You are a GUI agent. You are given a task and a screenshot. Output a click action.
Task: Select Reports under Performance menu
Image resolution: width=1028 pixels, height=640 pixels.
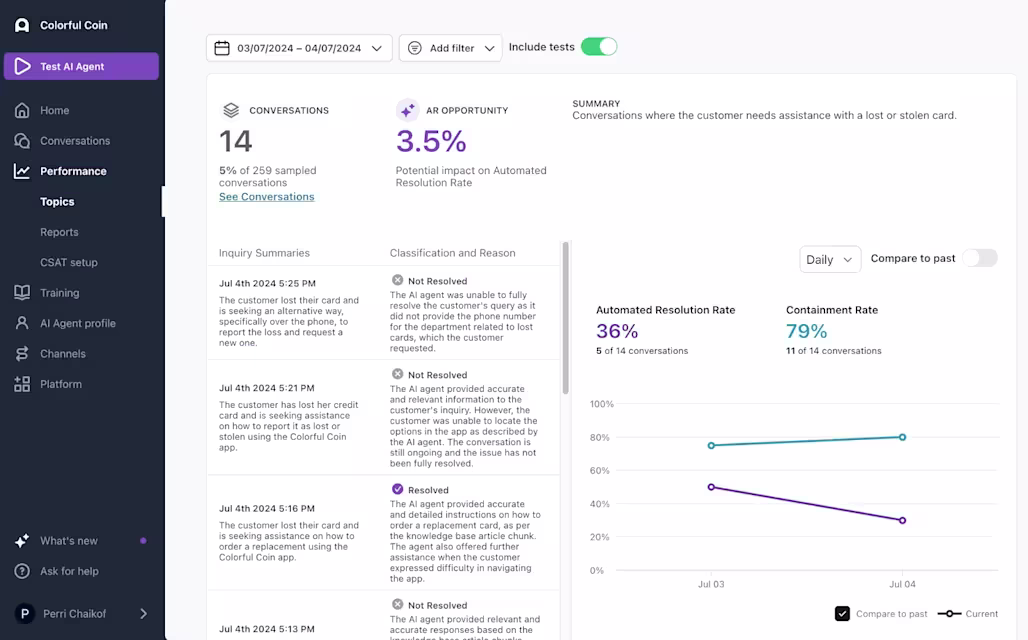click(x=59, y=232)
